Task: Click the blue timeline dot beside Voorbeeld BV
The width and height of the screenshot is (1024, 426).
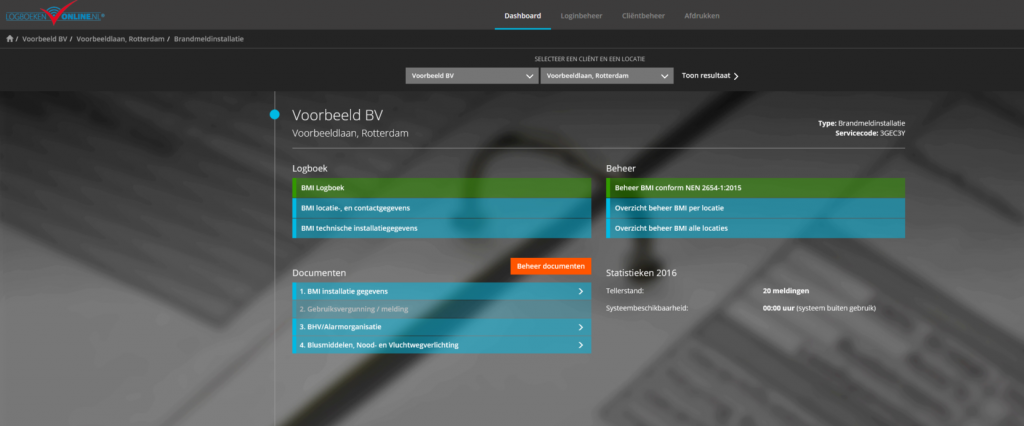Action: (275, 115)
